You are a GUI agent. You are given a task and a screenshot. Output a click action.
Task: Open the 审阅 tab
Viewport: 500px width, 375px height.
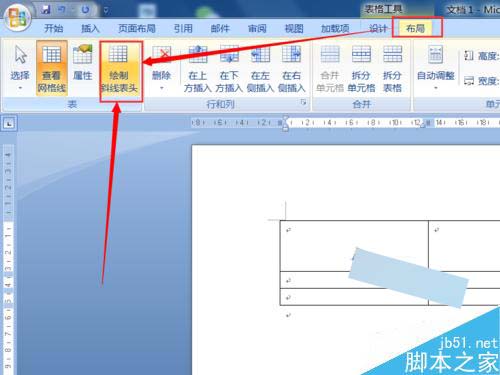[x=257, y=29]
